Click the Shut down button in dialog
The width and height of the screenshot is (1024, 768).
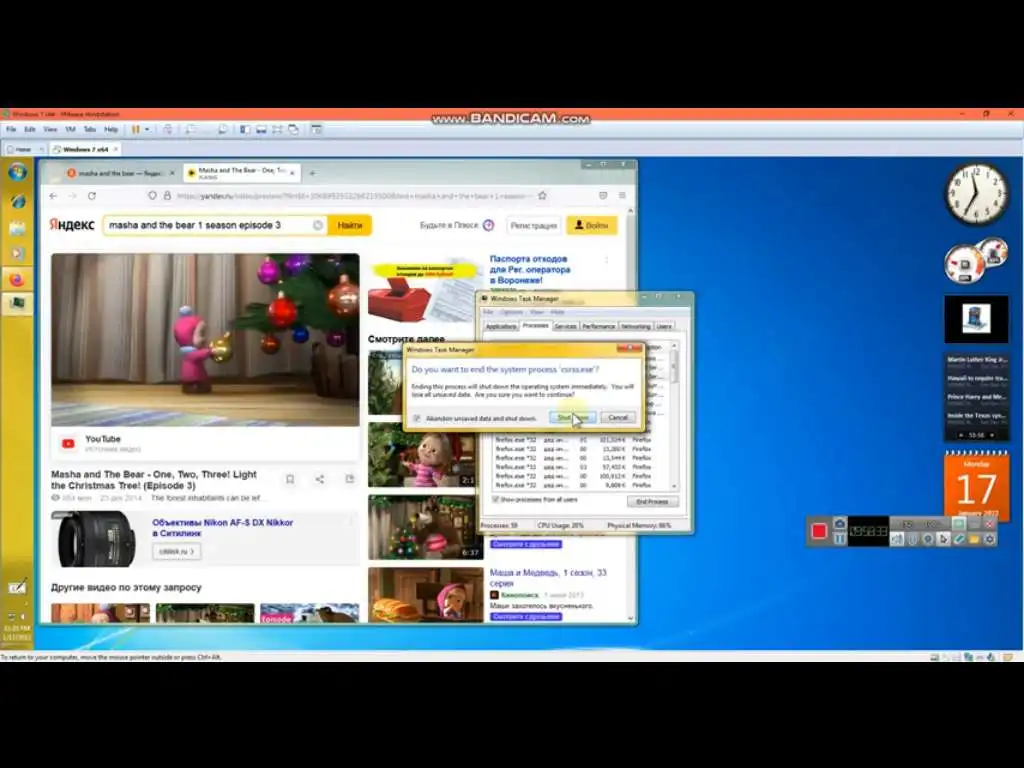[x=572, y=417]
